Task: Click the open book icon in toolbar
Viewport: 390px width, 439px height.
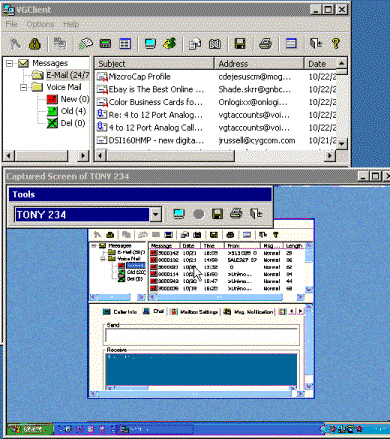Action: coord(215,44)
